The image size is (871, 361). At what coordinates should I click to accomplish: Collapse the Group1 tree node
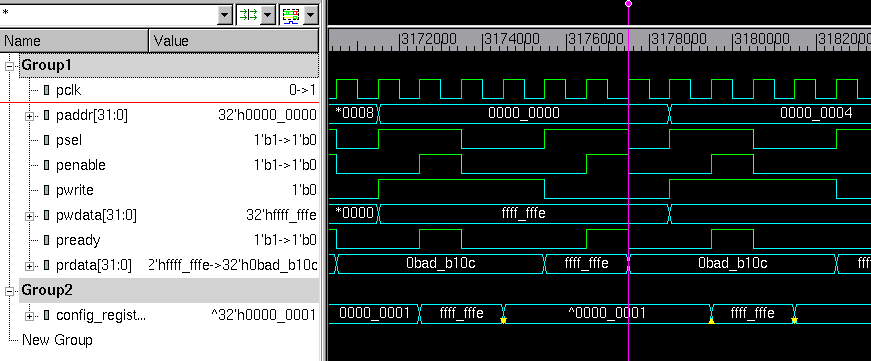9,66
